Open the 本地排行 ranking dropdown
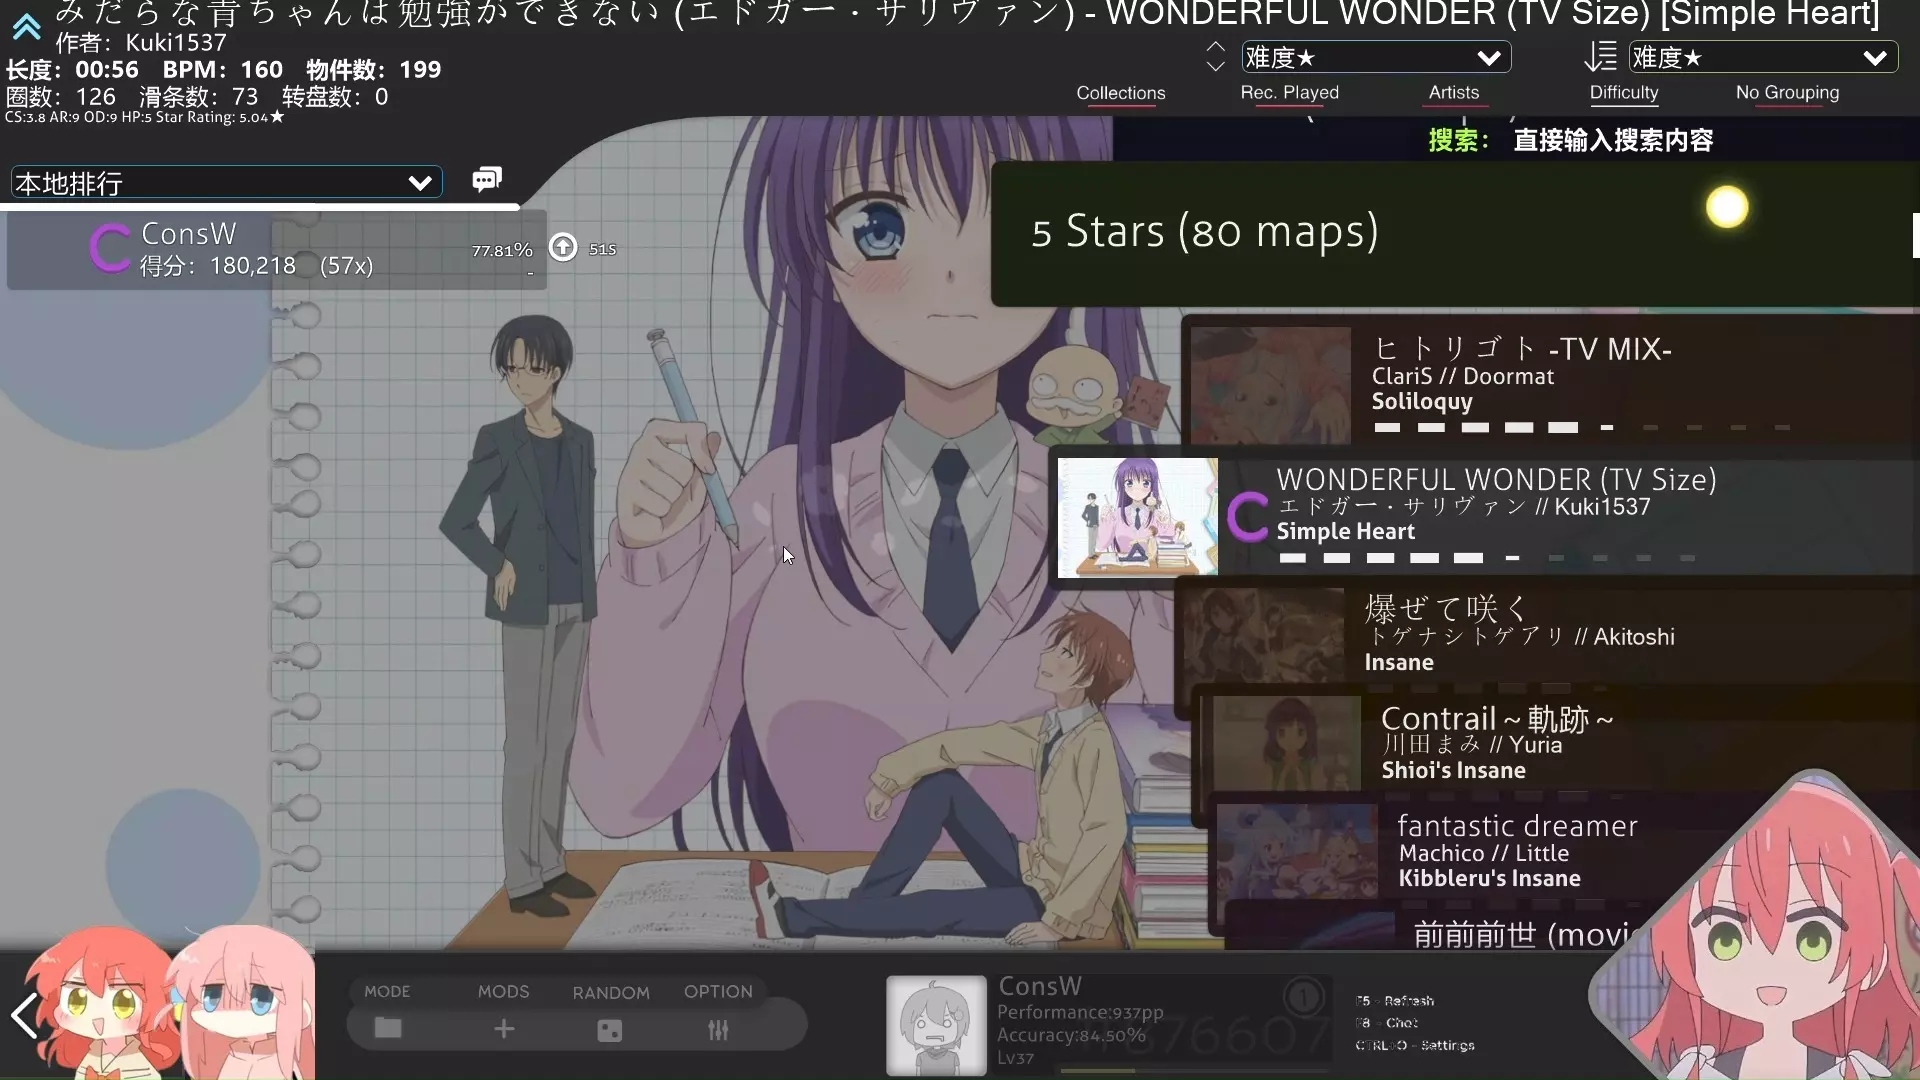This screenshot has height=1080, width=1920. pyautogui.click(x=226, y=183)
